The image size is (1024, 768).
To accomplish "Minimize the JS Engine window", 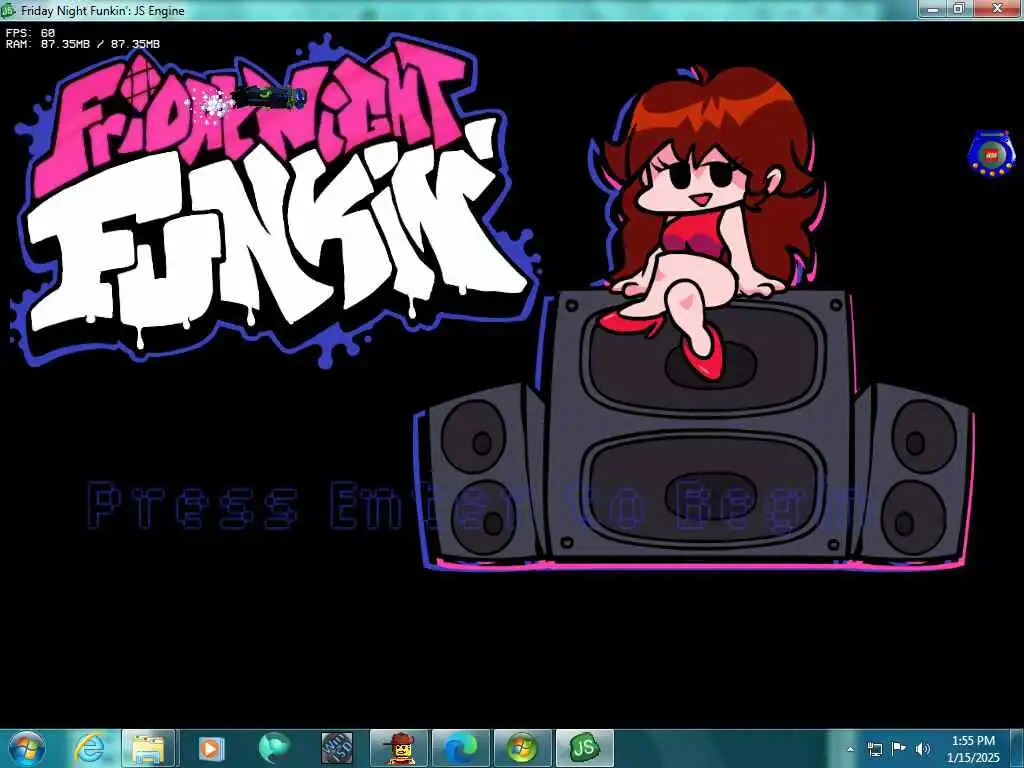I will pos(934,8).
